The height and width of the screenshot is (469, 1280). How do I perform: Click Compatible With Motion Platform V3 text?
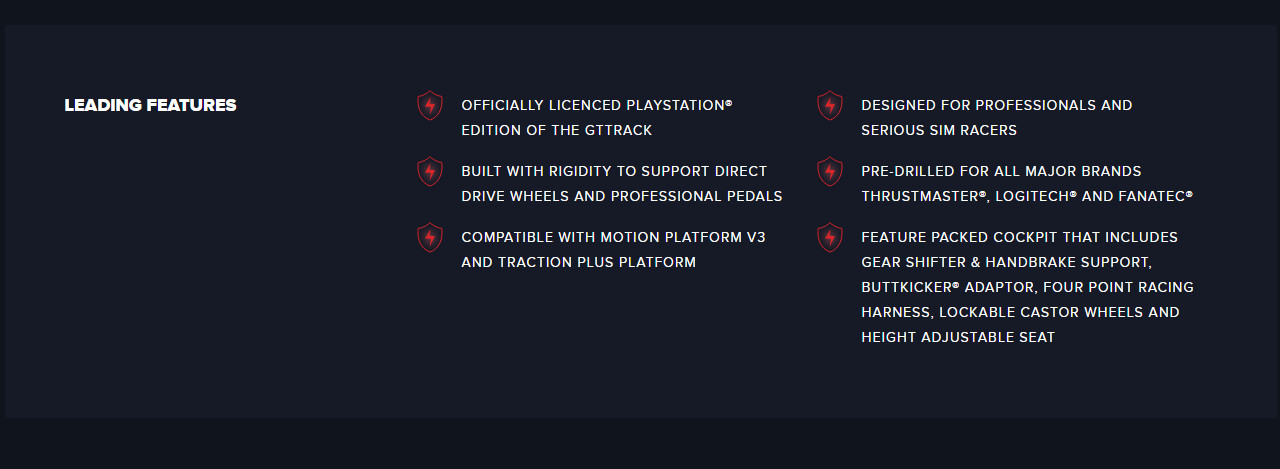613,237
